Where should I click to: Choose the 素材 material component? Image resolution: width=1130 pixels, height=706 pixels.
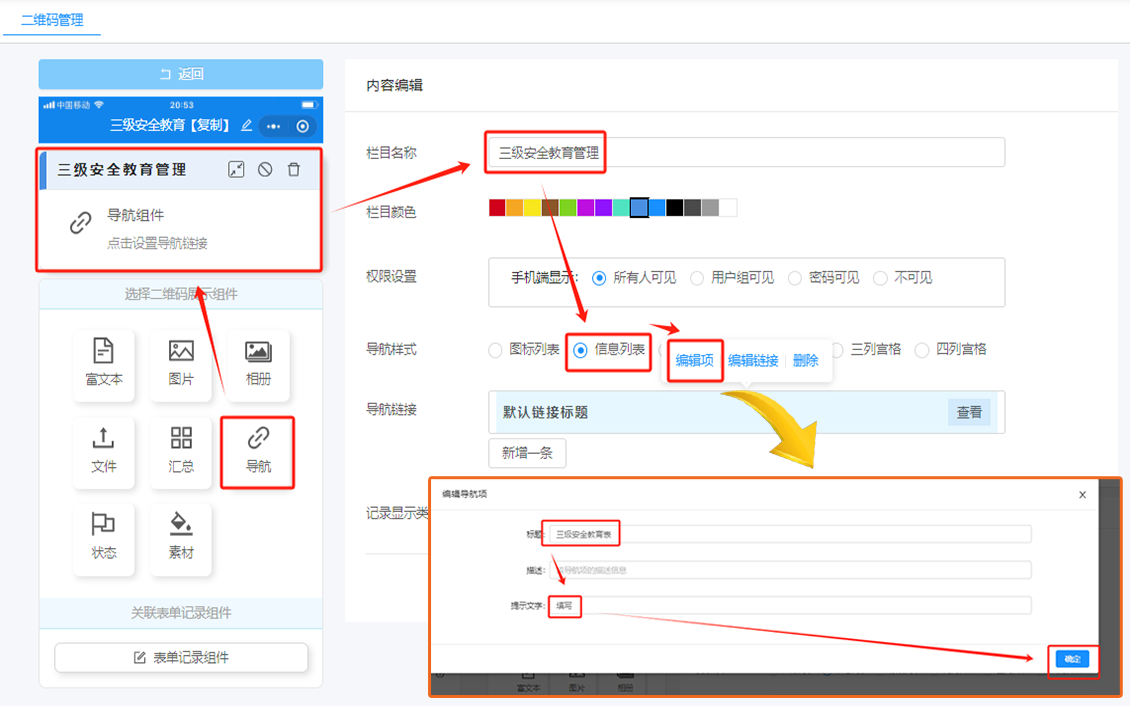click(x=181, y=538)
